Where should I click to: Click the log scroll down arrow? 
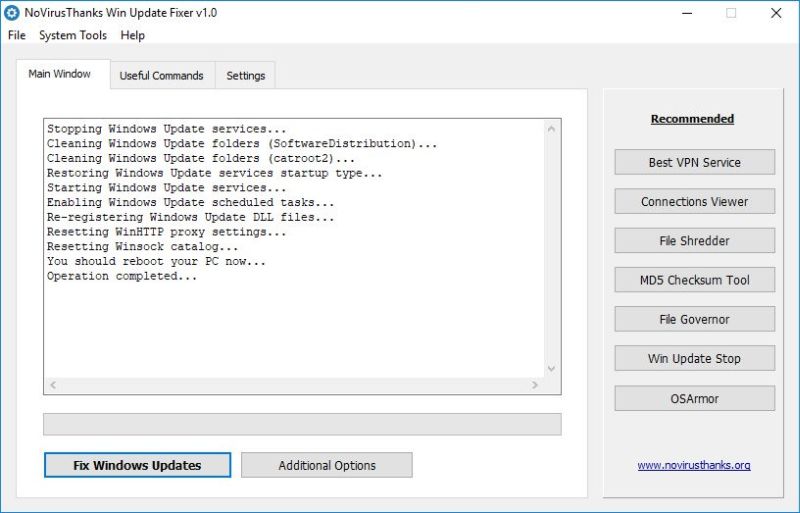point(551,369)
